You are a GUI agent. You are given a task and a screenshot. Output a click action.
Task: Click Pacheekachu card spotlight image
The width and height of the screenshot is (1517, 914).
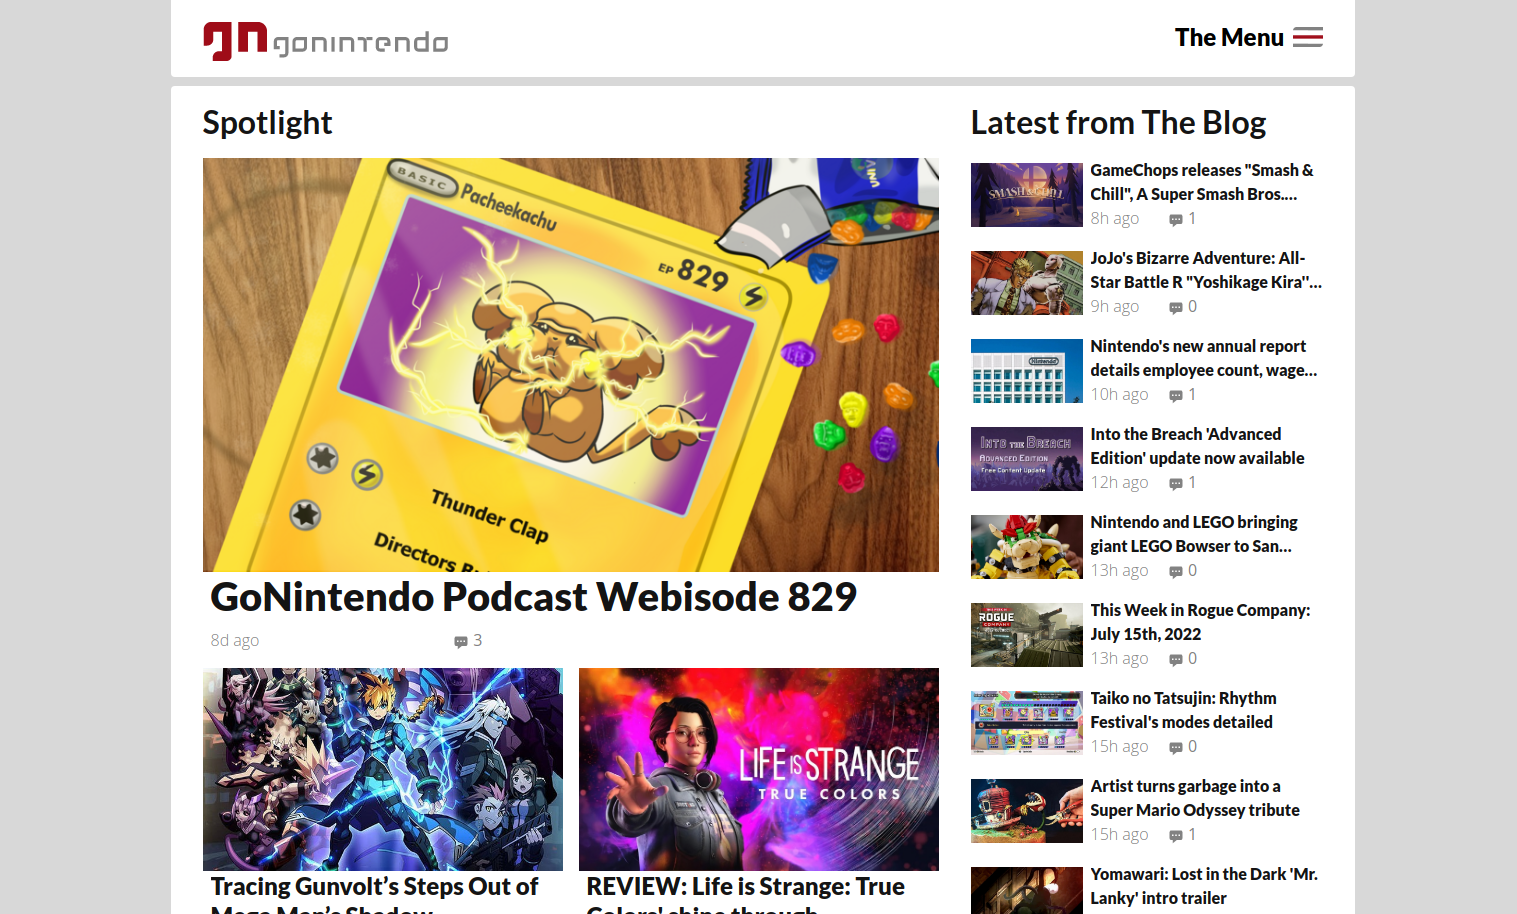[570, 365]
